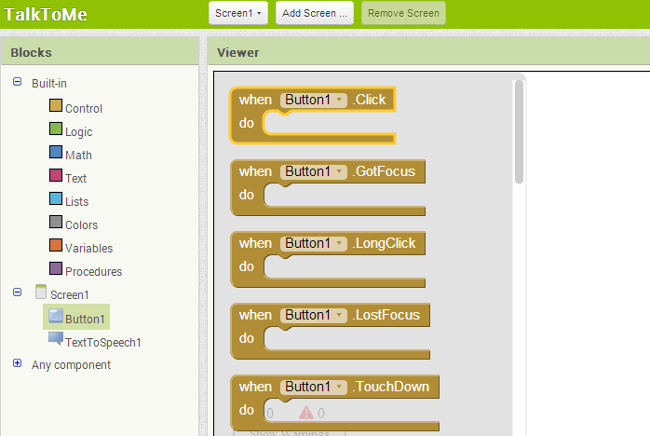Image resolution: width=650 pixels, height=436 pixels.
Task: Open the Screen1 dropdown button
Action: pyautogui.click(x=239, y=13)
